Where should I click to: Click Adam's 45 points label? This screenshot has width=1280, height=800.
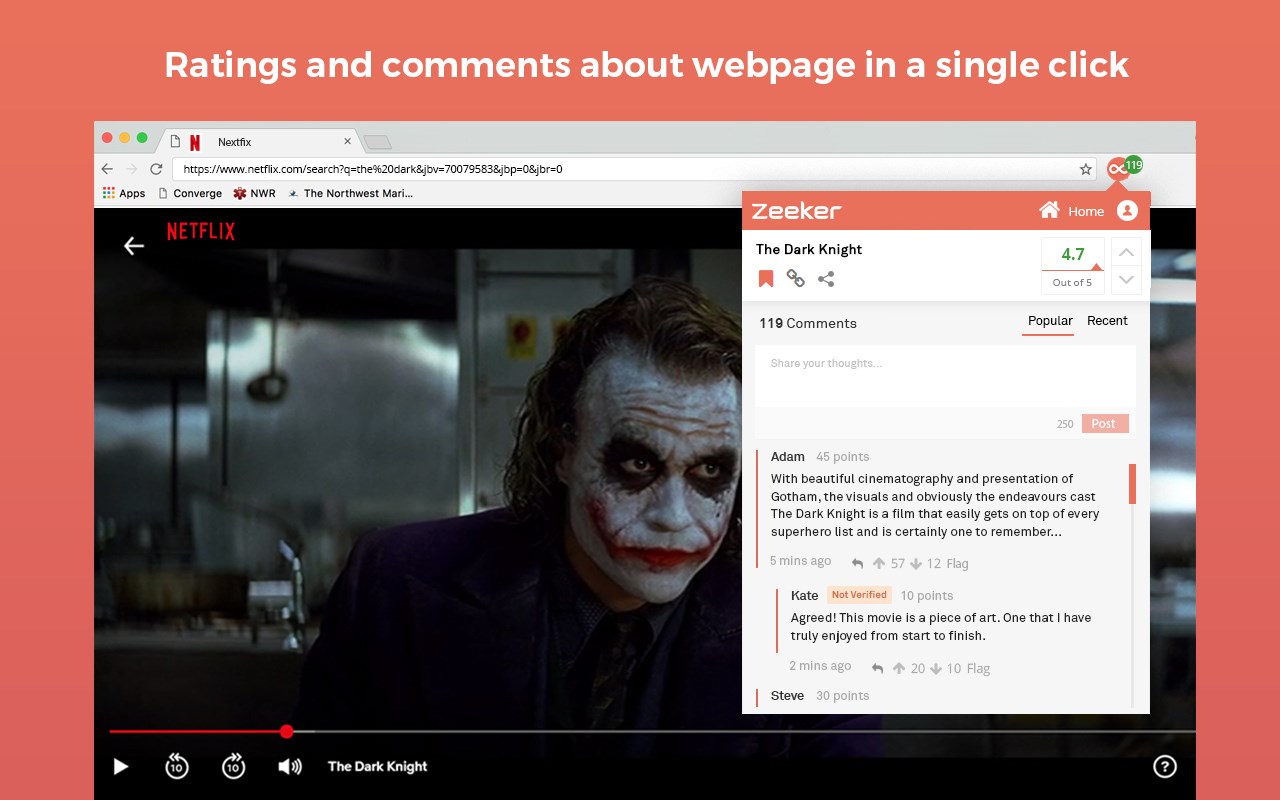pos(843,457)
